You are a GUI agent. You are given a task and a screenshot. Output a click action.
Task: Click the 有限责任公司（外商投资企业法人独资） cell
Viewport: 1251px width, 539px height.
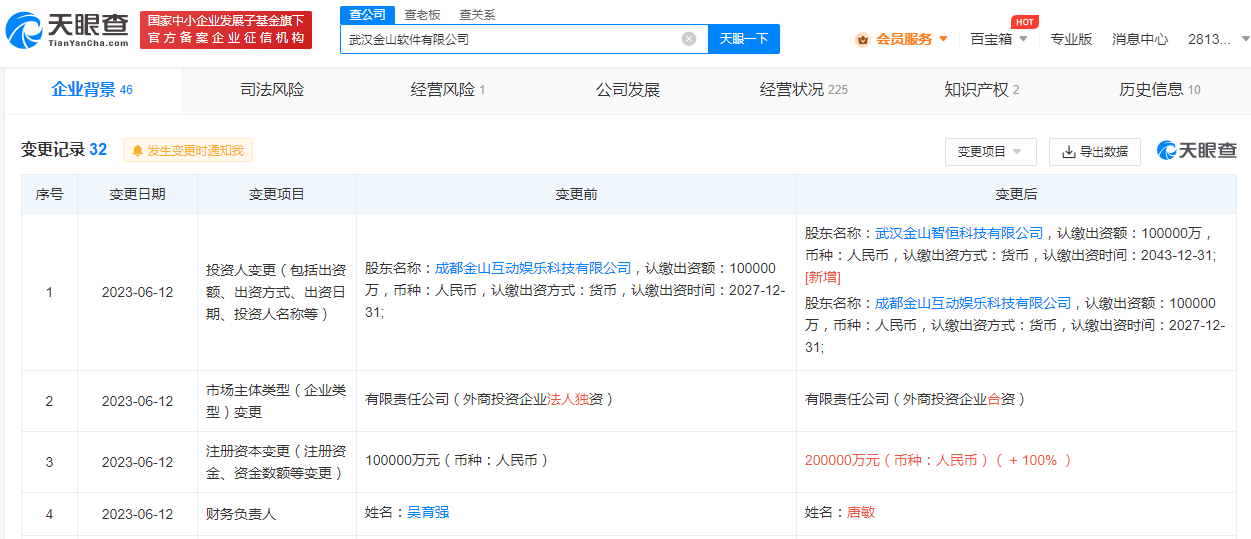point(577,401)
